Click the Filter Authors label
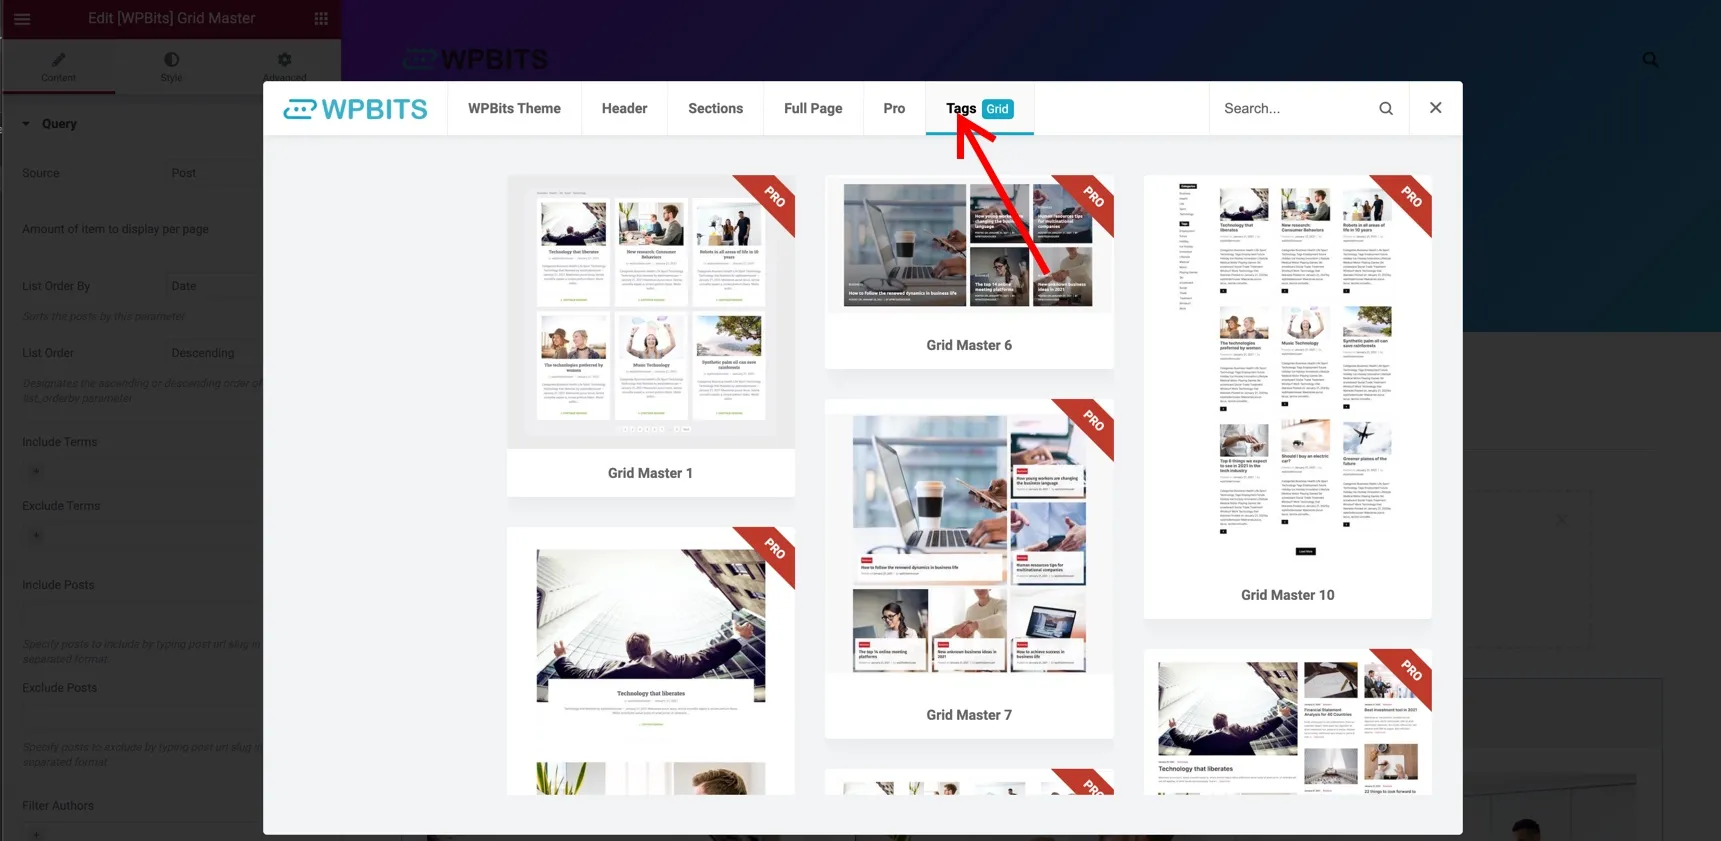This screenshot has height=841, width=1721. [x=58, y=806]
